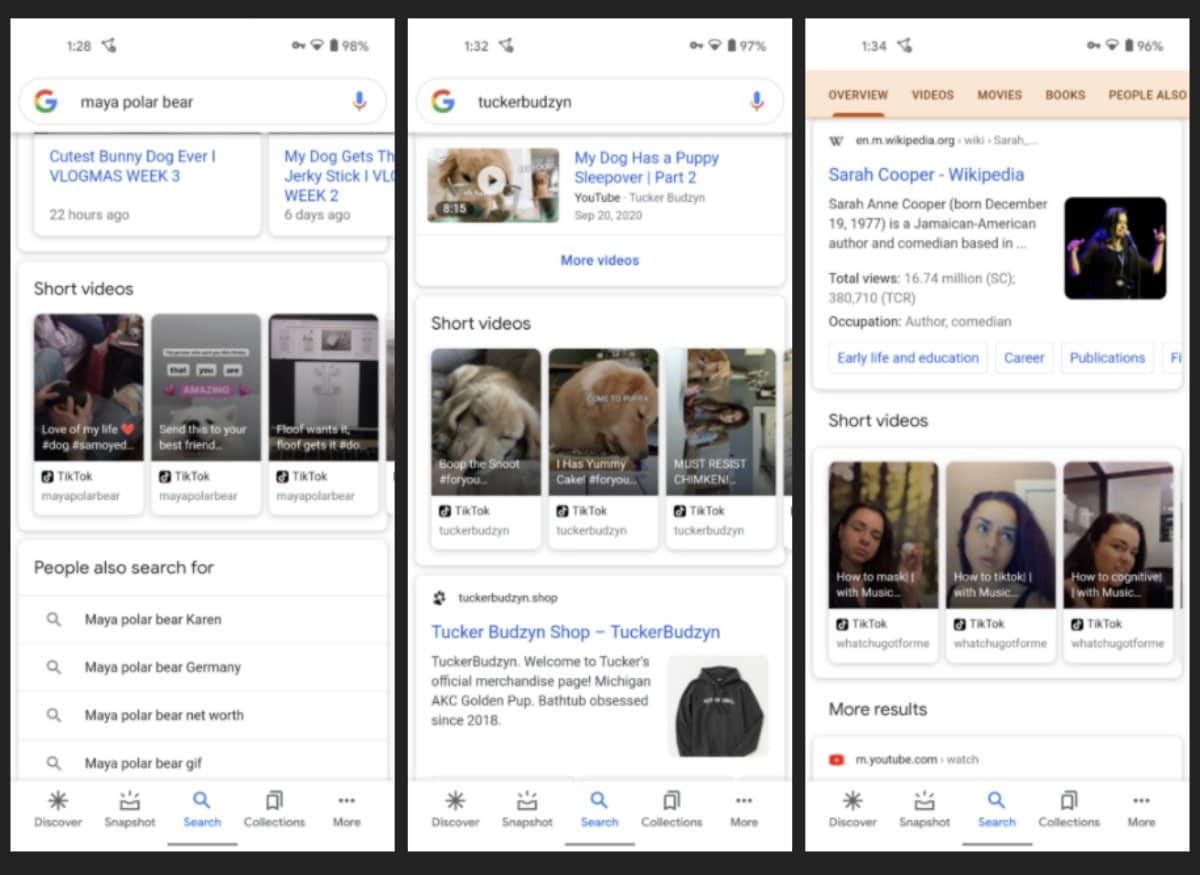Open Discover on the Sarah Cooper results screen
Image resolution: width=1200 pixels, height=875 pixels.
click(x=852, y=809)
